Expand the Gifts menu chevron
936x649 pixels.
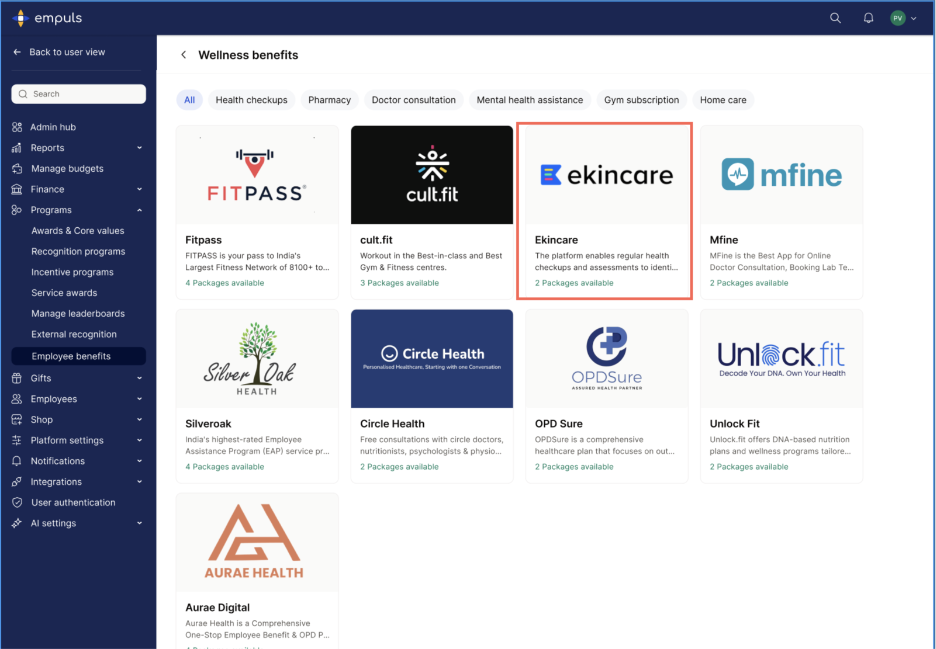(x=139, y=378)
